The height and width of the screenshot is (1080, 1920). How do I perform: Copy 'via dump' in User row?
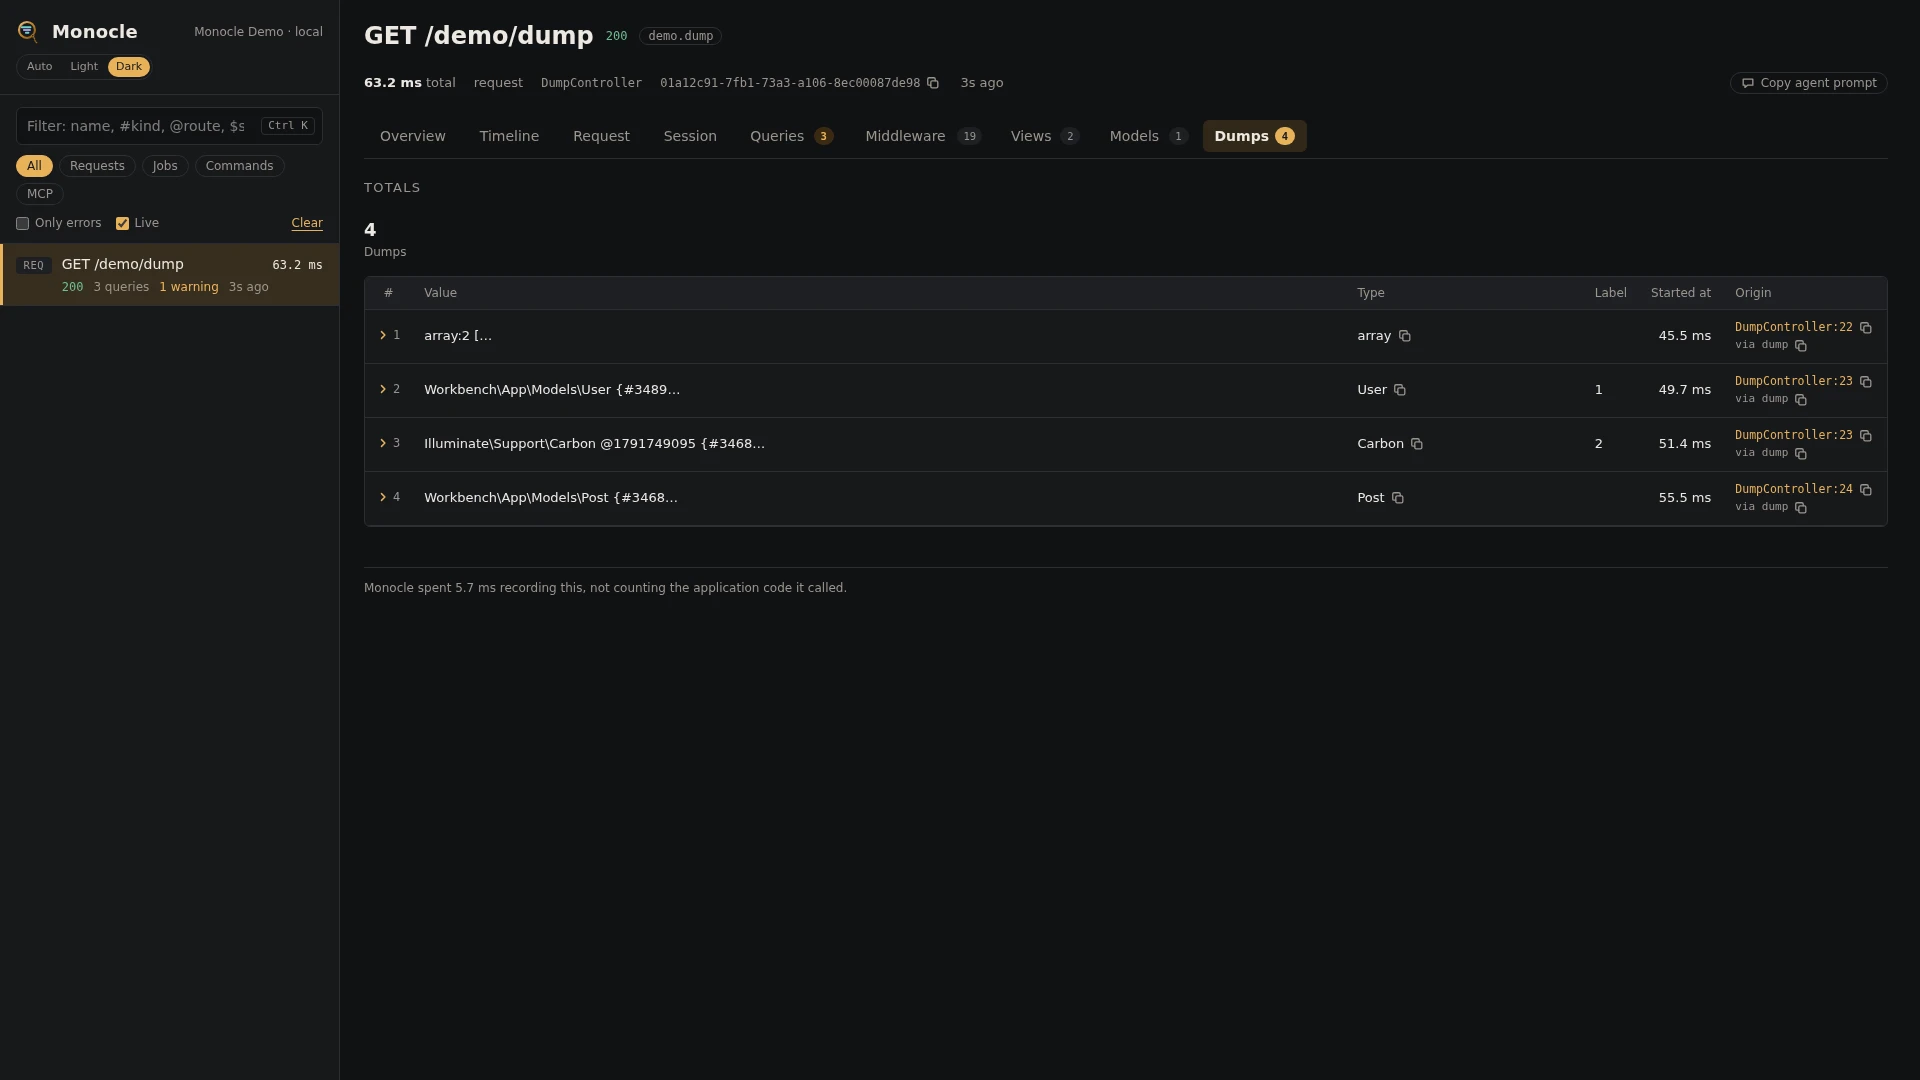click(1801, 400)
